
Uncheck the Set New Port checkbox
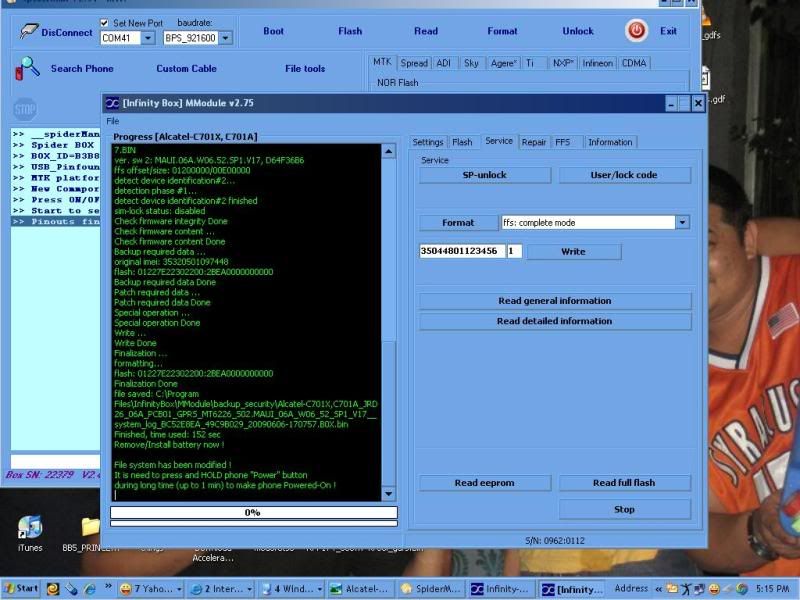[104, 23]
